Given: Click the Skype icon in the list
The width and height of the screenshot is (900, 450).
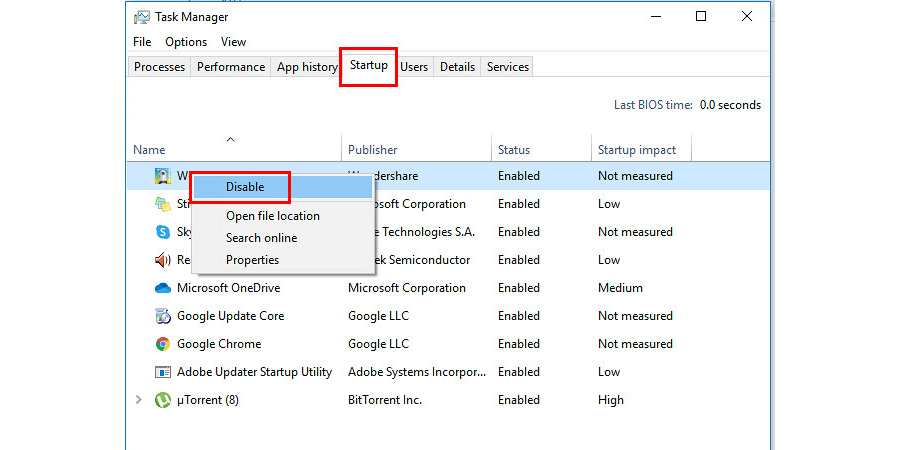Looking at the screenshot, I should pyautogui.click(x=163, y=232).
